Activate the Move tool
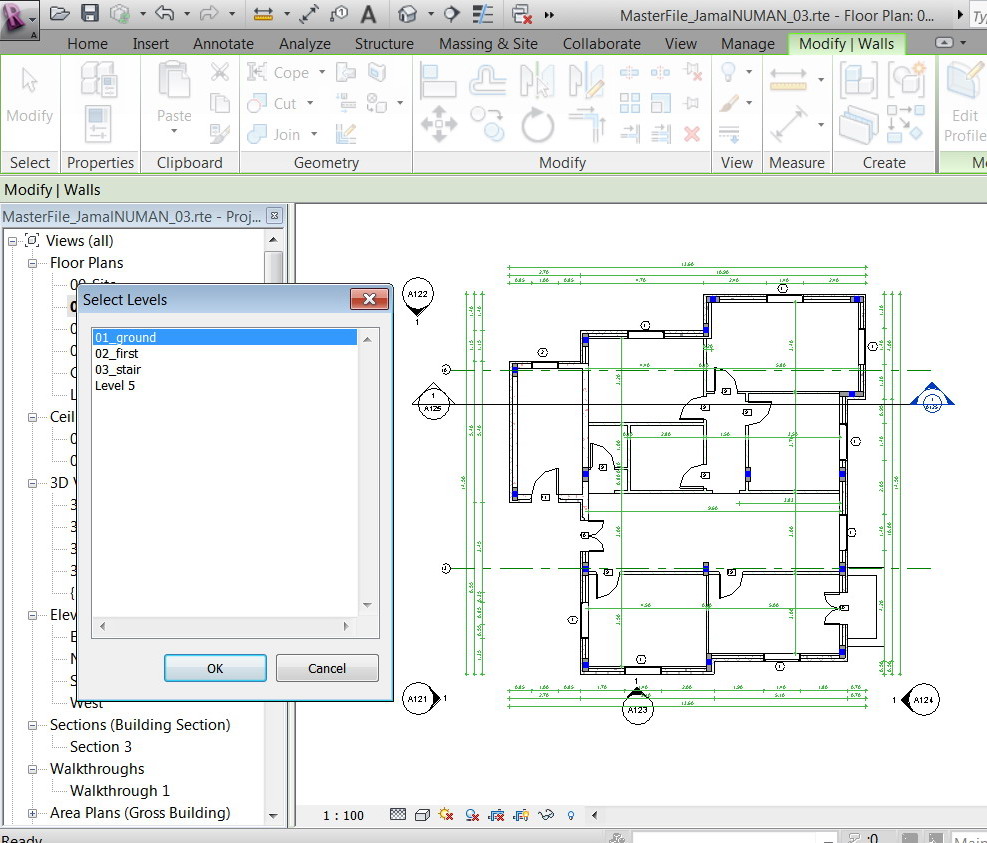Screen dimensions: 987x843 point(438,122)
